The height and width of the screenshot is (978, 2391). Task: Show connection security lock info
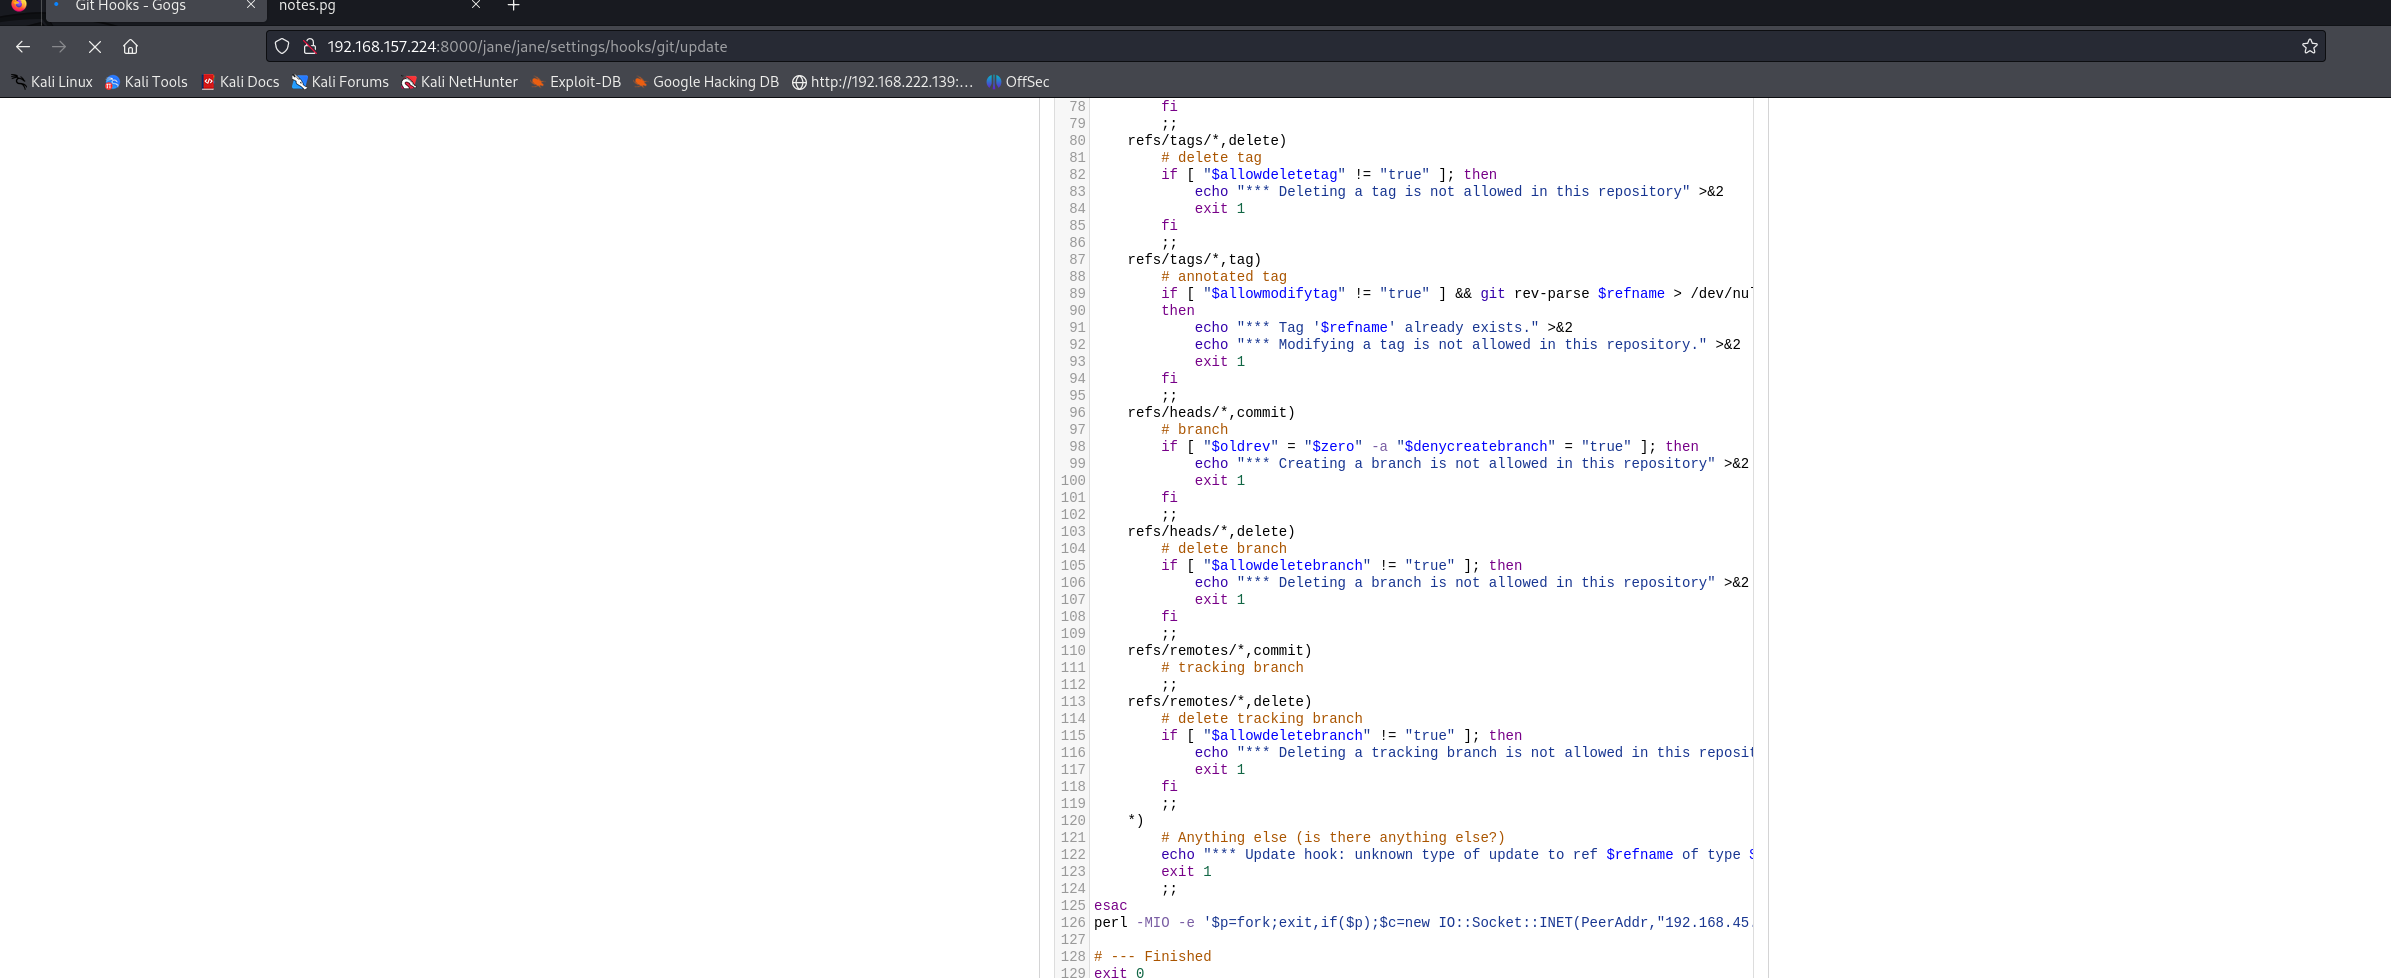pyautogui.click(x=310, y=47)
